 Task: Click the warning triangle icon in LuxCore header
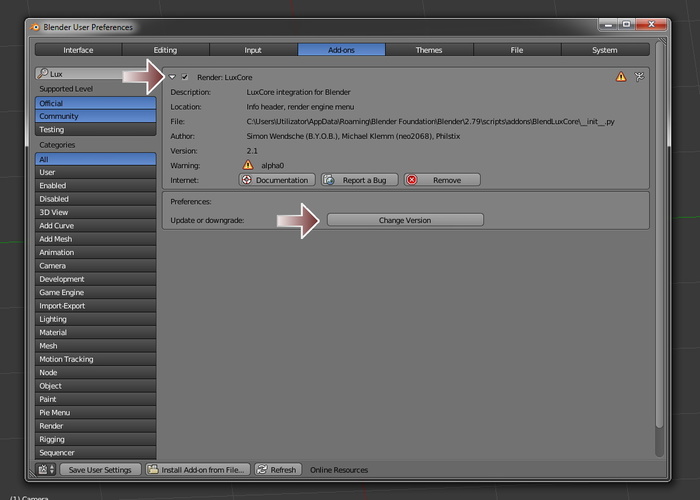click(621, 76)
